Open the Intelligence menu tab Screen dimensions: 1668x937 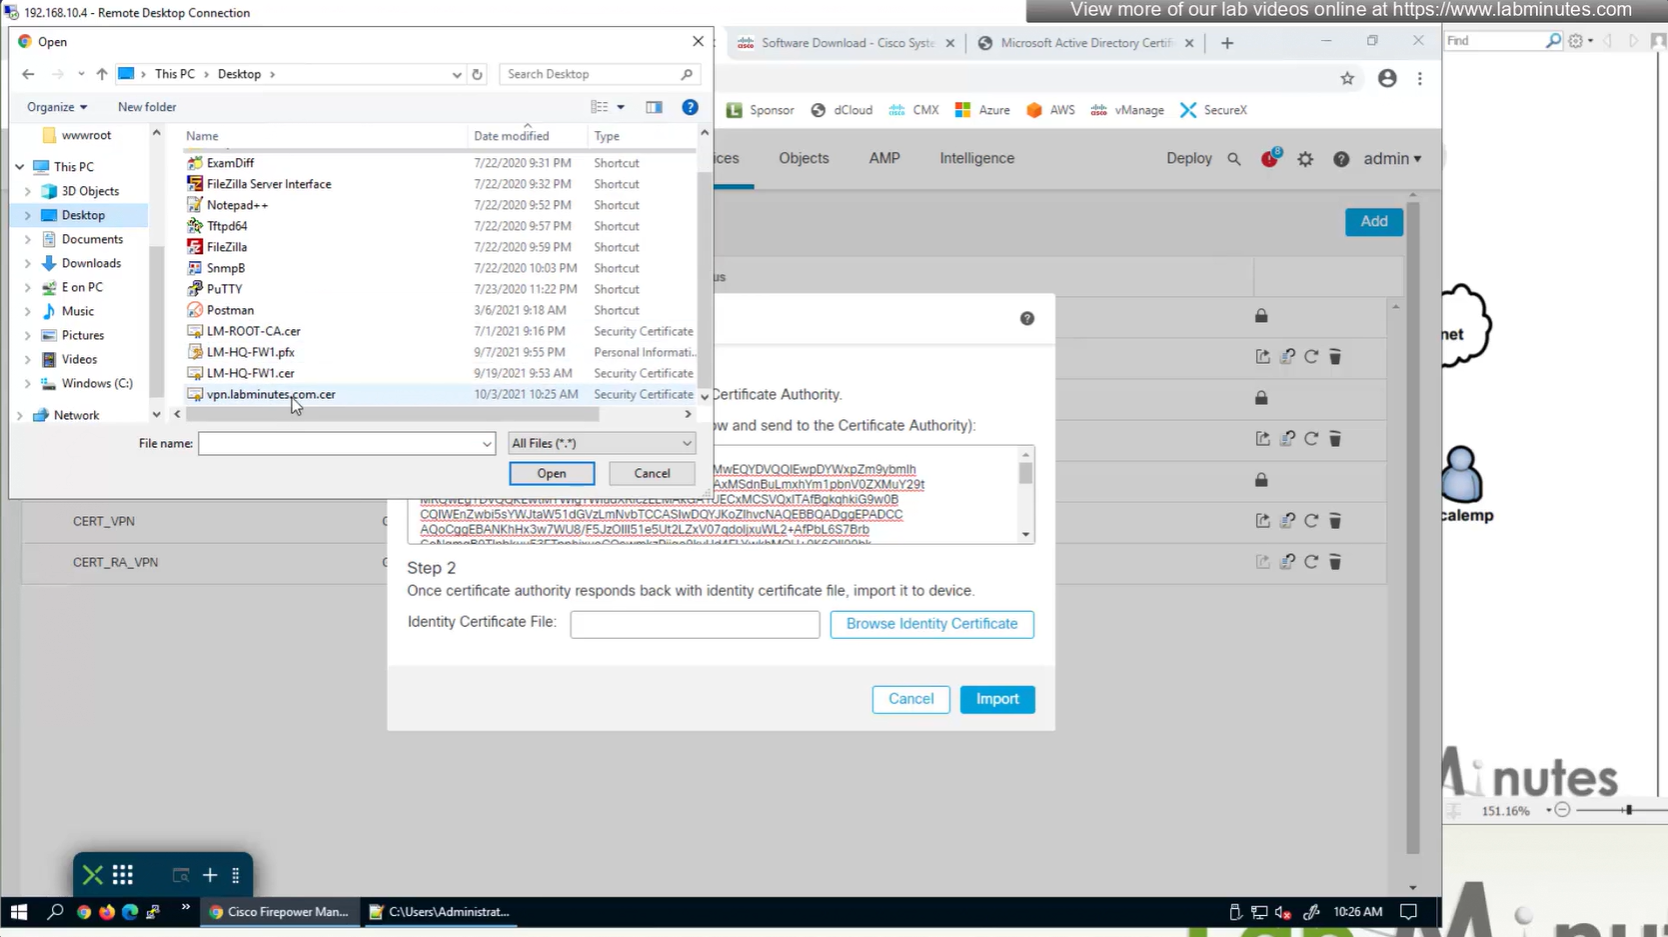[976, 158]
